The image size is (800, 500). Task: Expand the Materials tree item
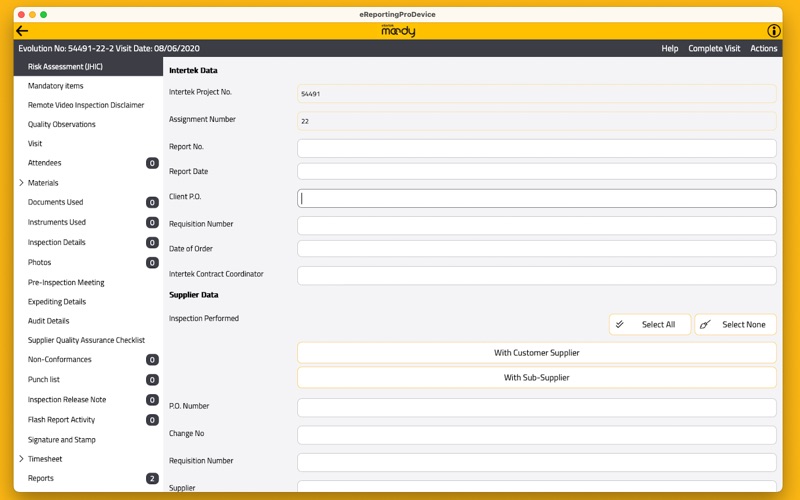tap(21, 183)
